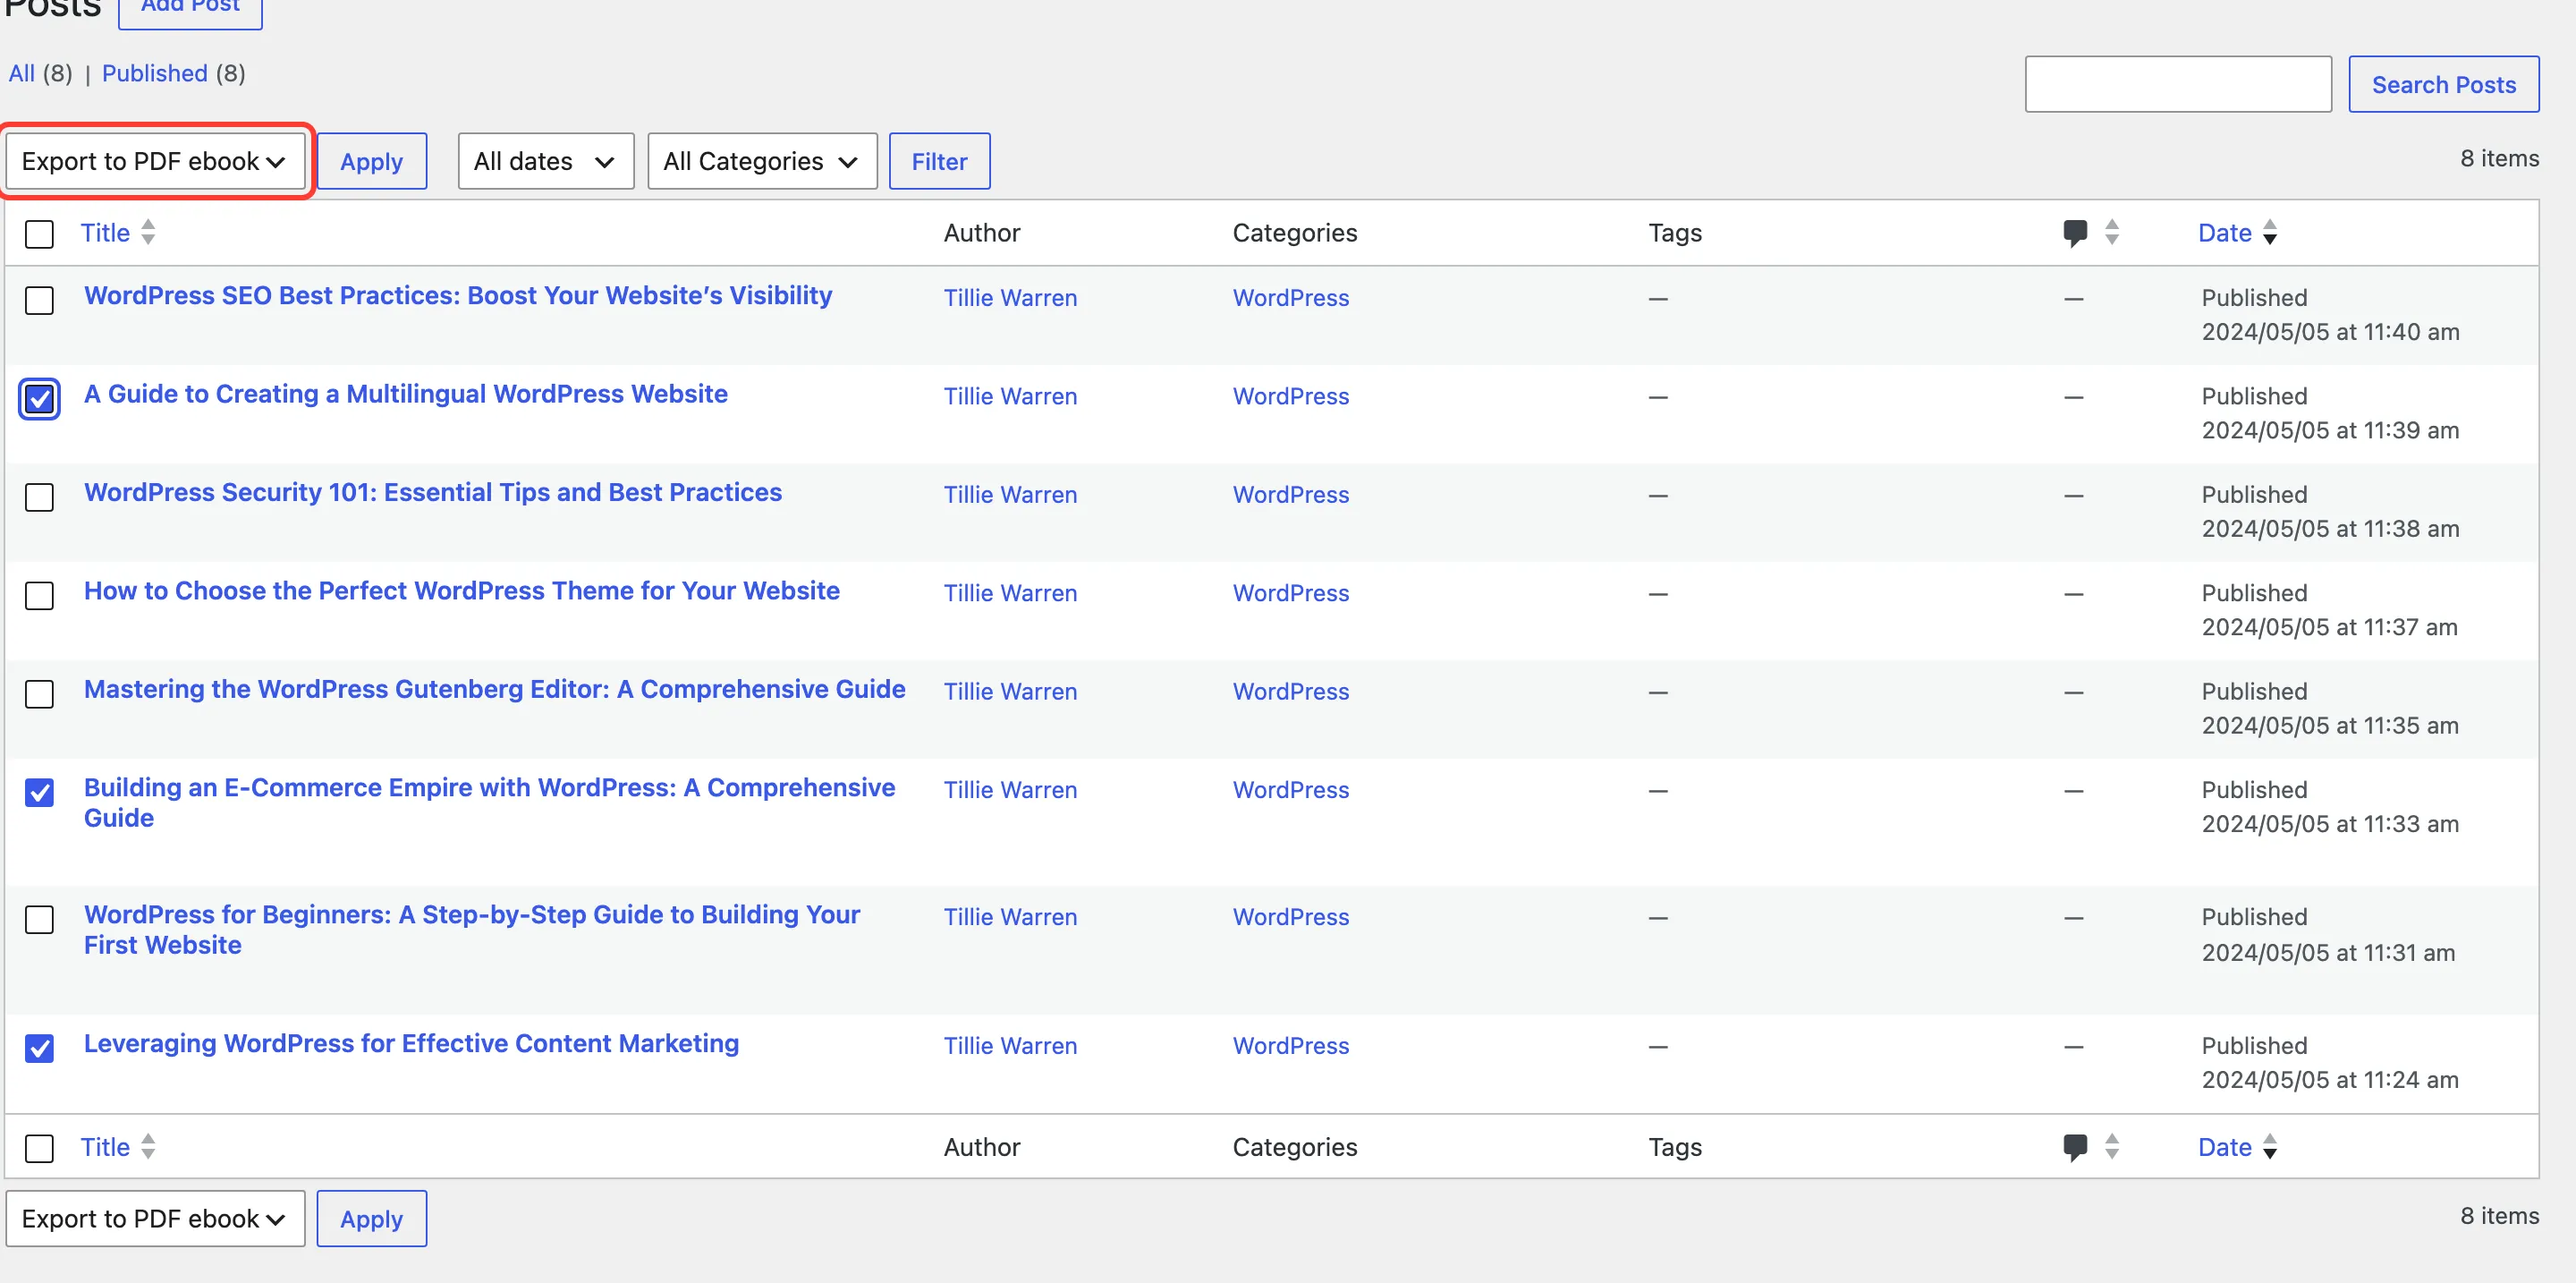Uncheck the Multilingual WordPress Website post
Image resolution: width=2576 pixels, height=1283 pixels.
tap(39, 399)
